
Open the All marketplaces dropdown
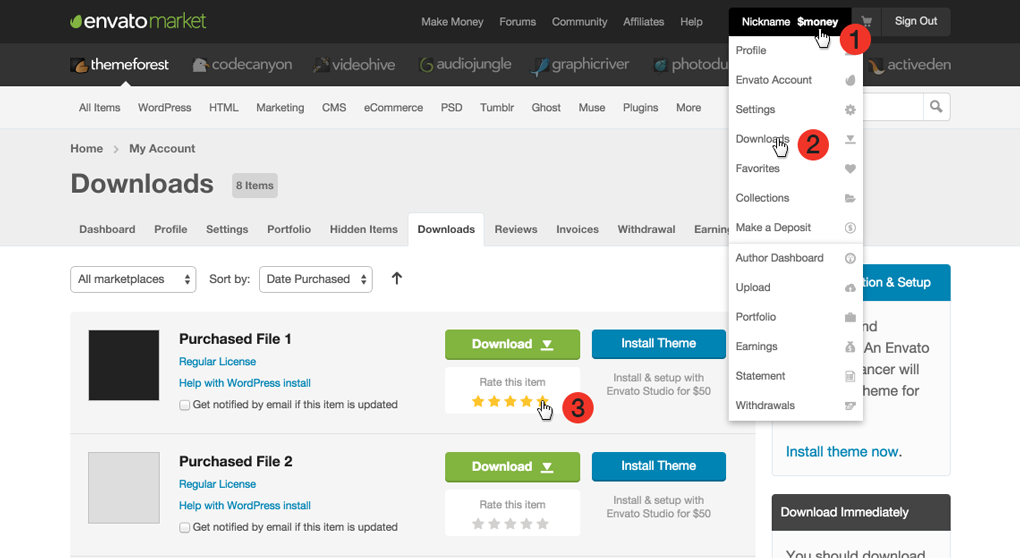[x=133, y=279]
